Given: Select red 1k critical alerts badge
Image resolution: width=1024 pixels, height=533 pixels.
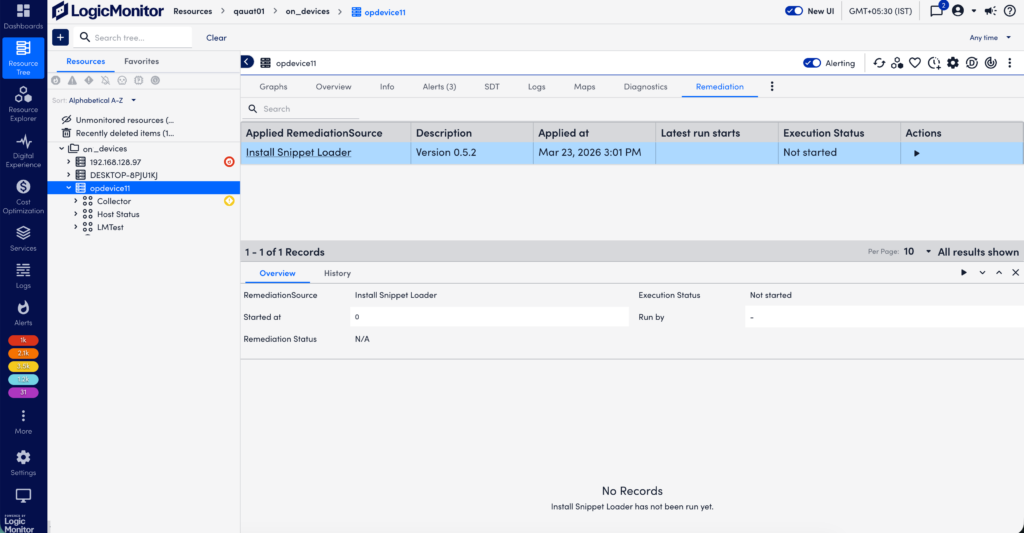Looking at the screenshot, I should click(23, 340).
